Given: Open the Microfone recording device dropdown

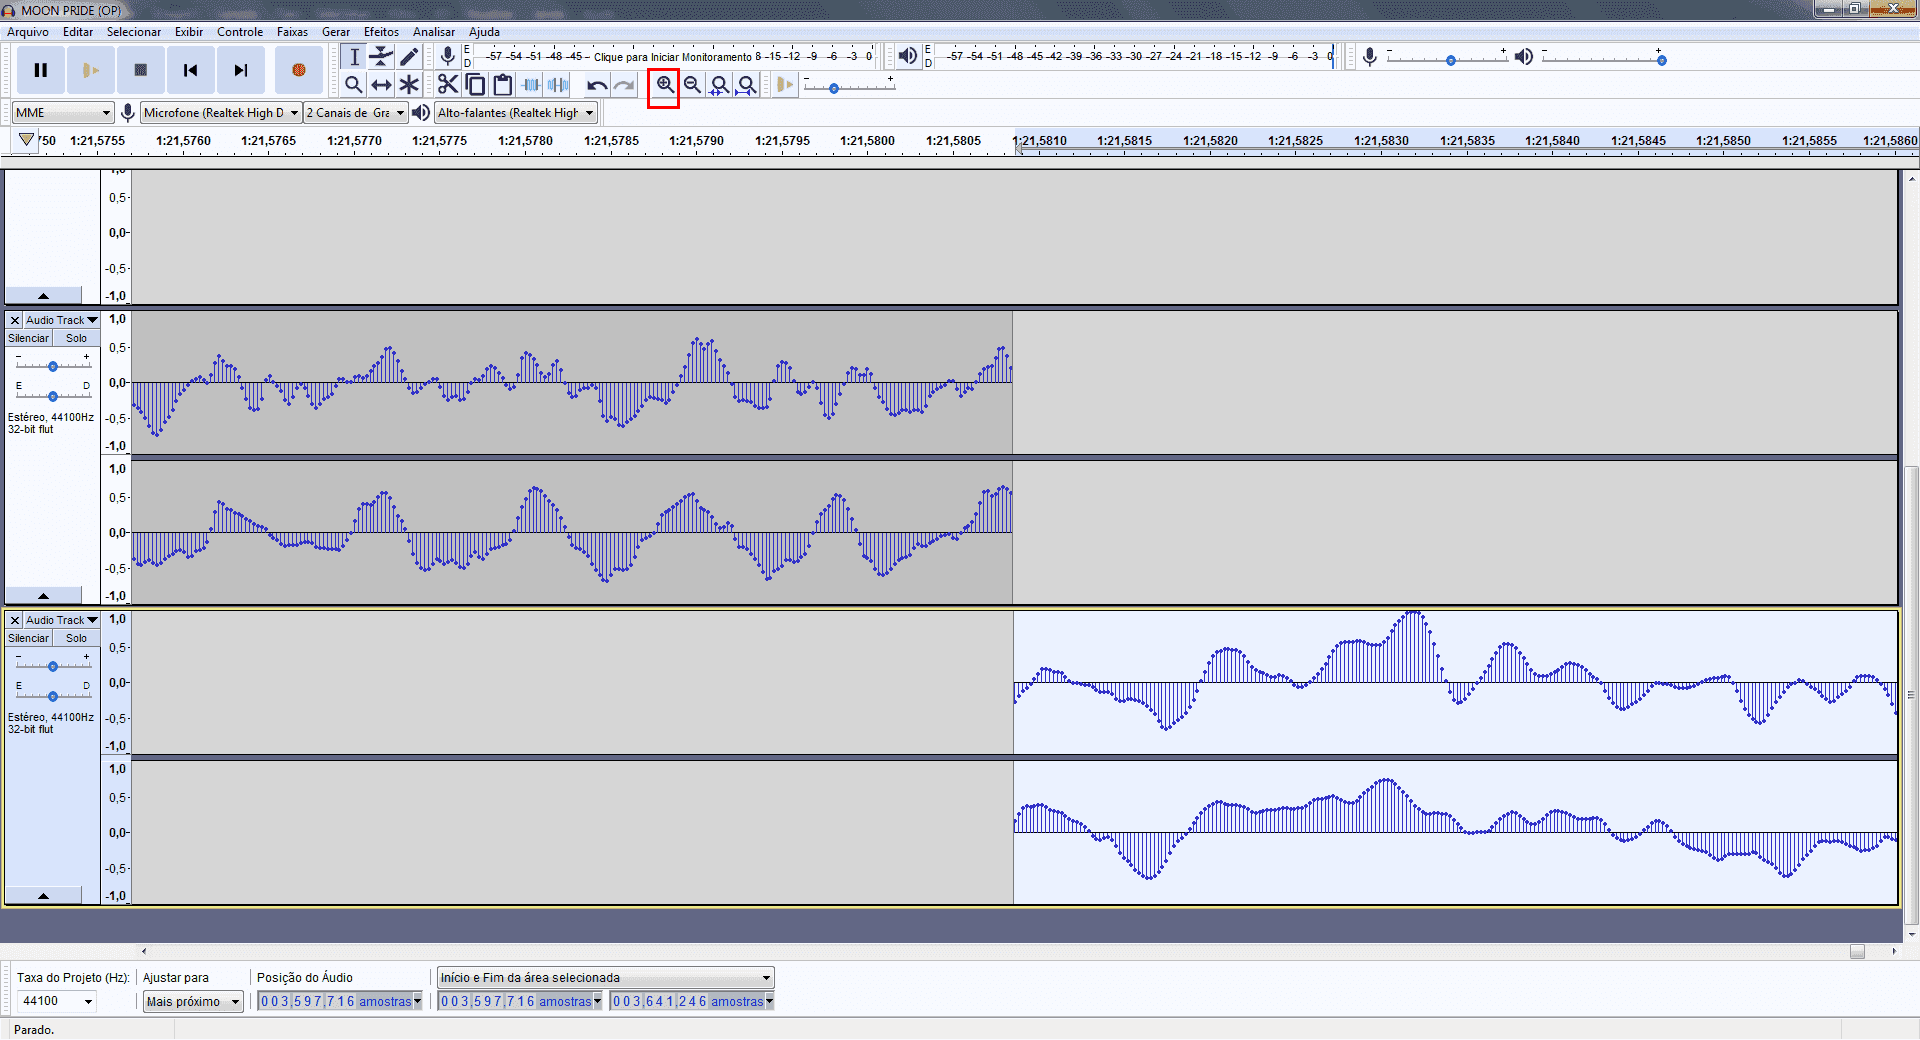Looking at the screenshot, I should coord(221,113).
